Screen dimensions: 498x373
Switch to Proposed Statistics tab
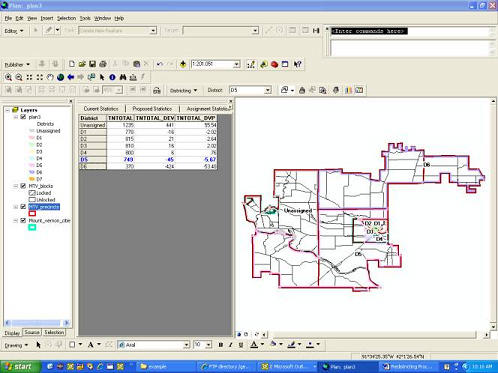pos(152,109)
